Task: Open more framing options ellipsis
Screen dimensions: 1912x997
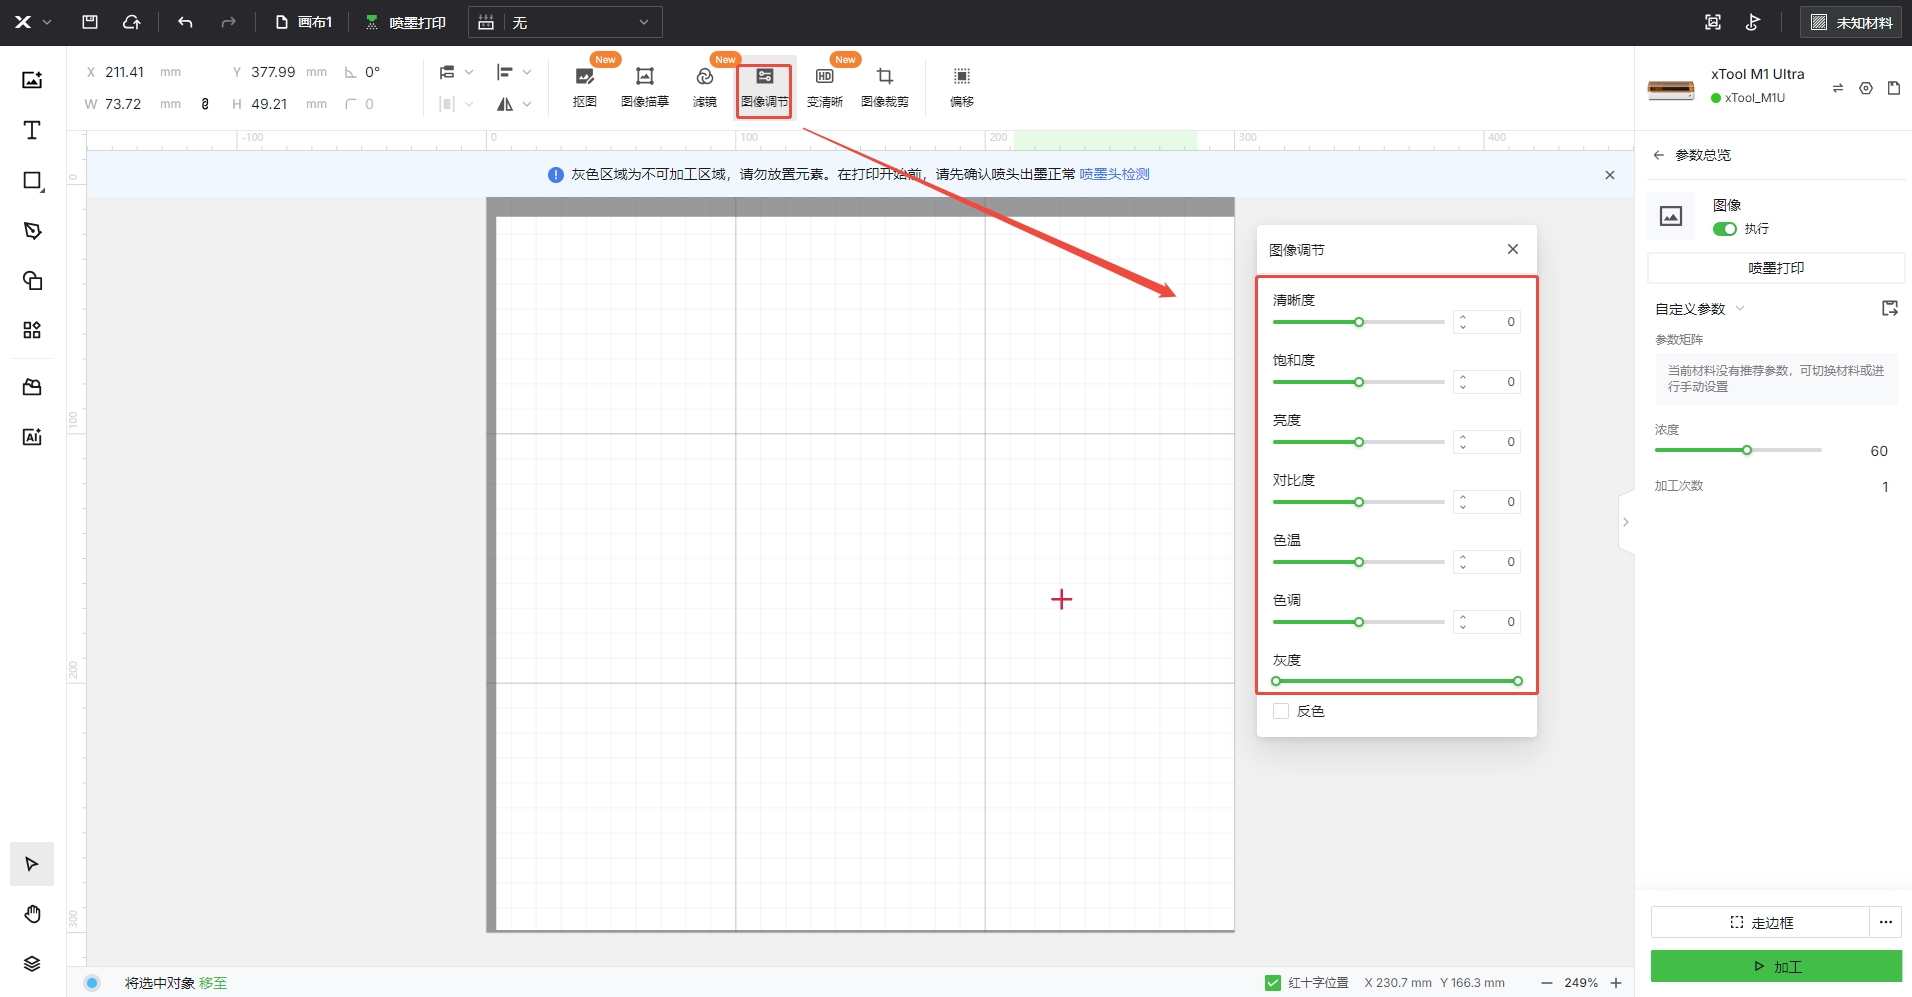Action: (1886, 922)
